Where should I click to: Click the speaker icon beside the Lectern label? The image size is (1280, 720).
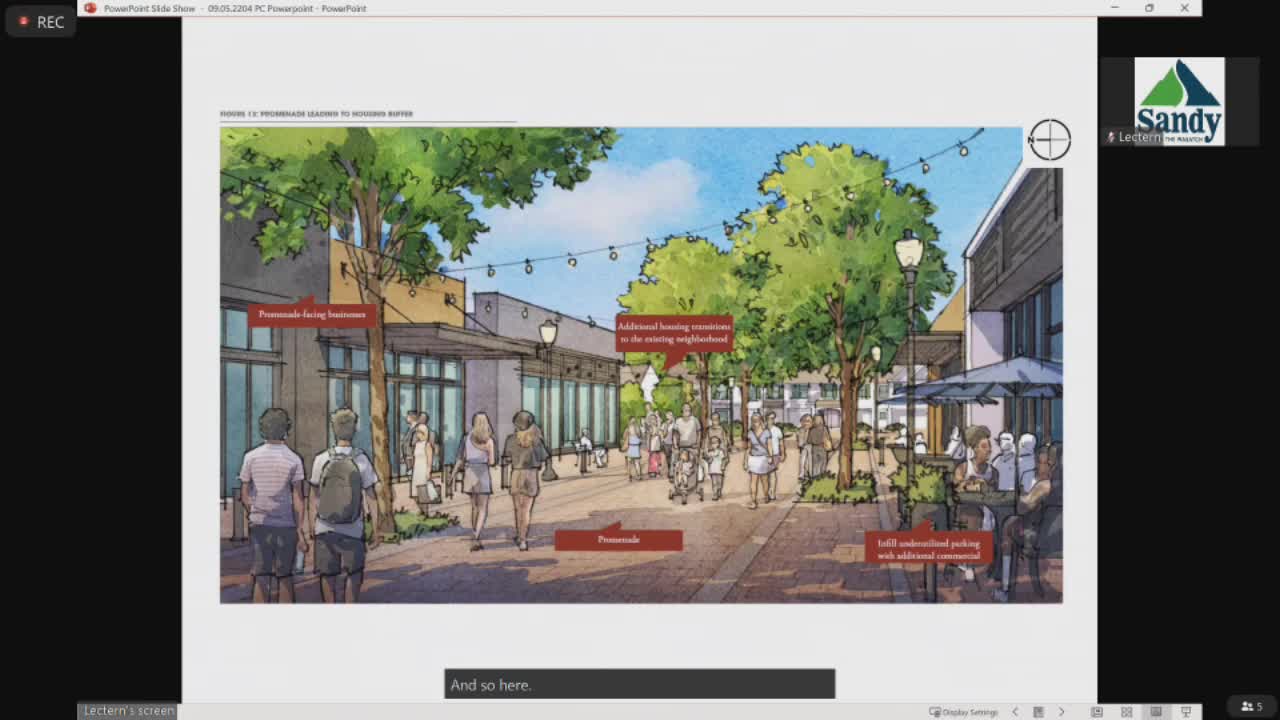[x=1110, y=137]
